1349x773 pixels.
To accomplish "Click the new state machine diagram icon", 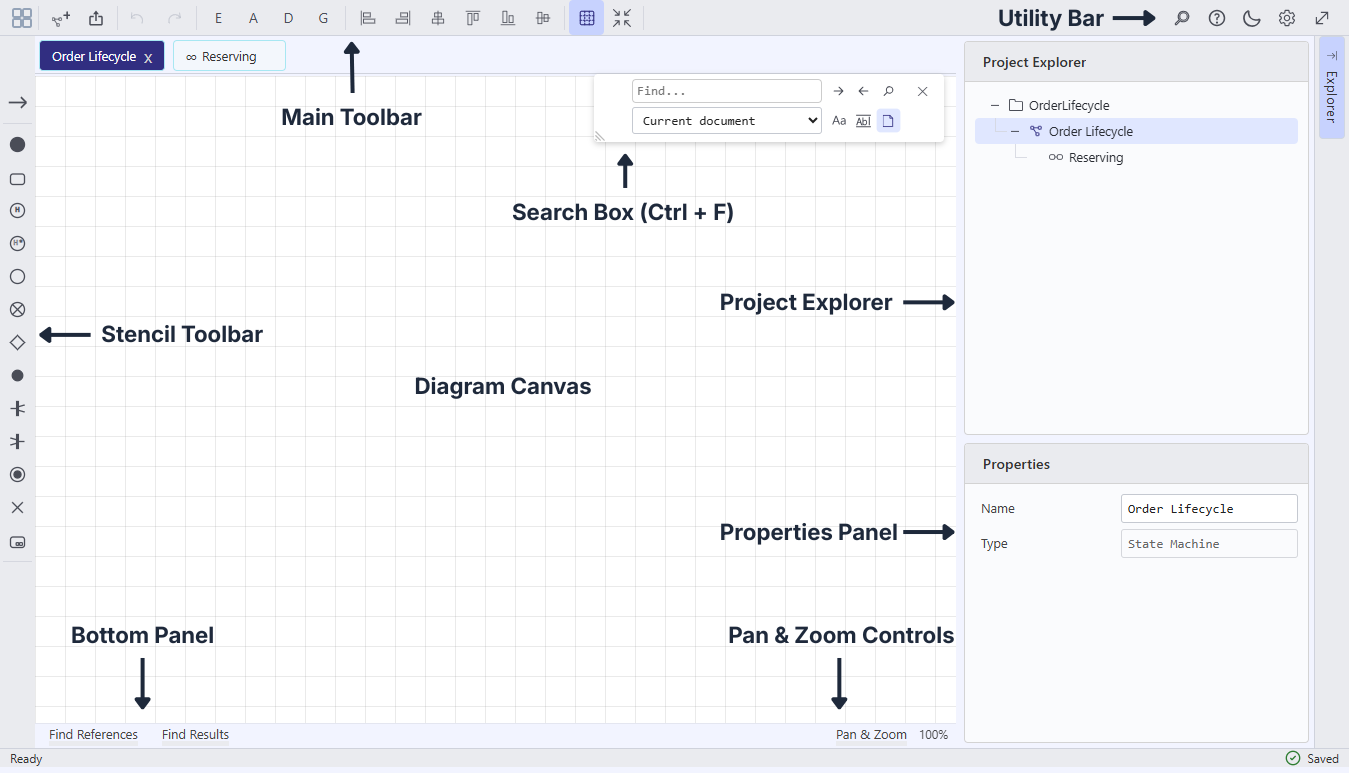I will pyautogui.click(x=61, y=18).
